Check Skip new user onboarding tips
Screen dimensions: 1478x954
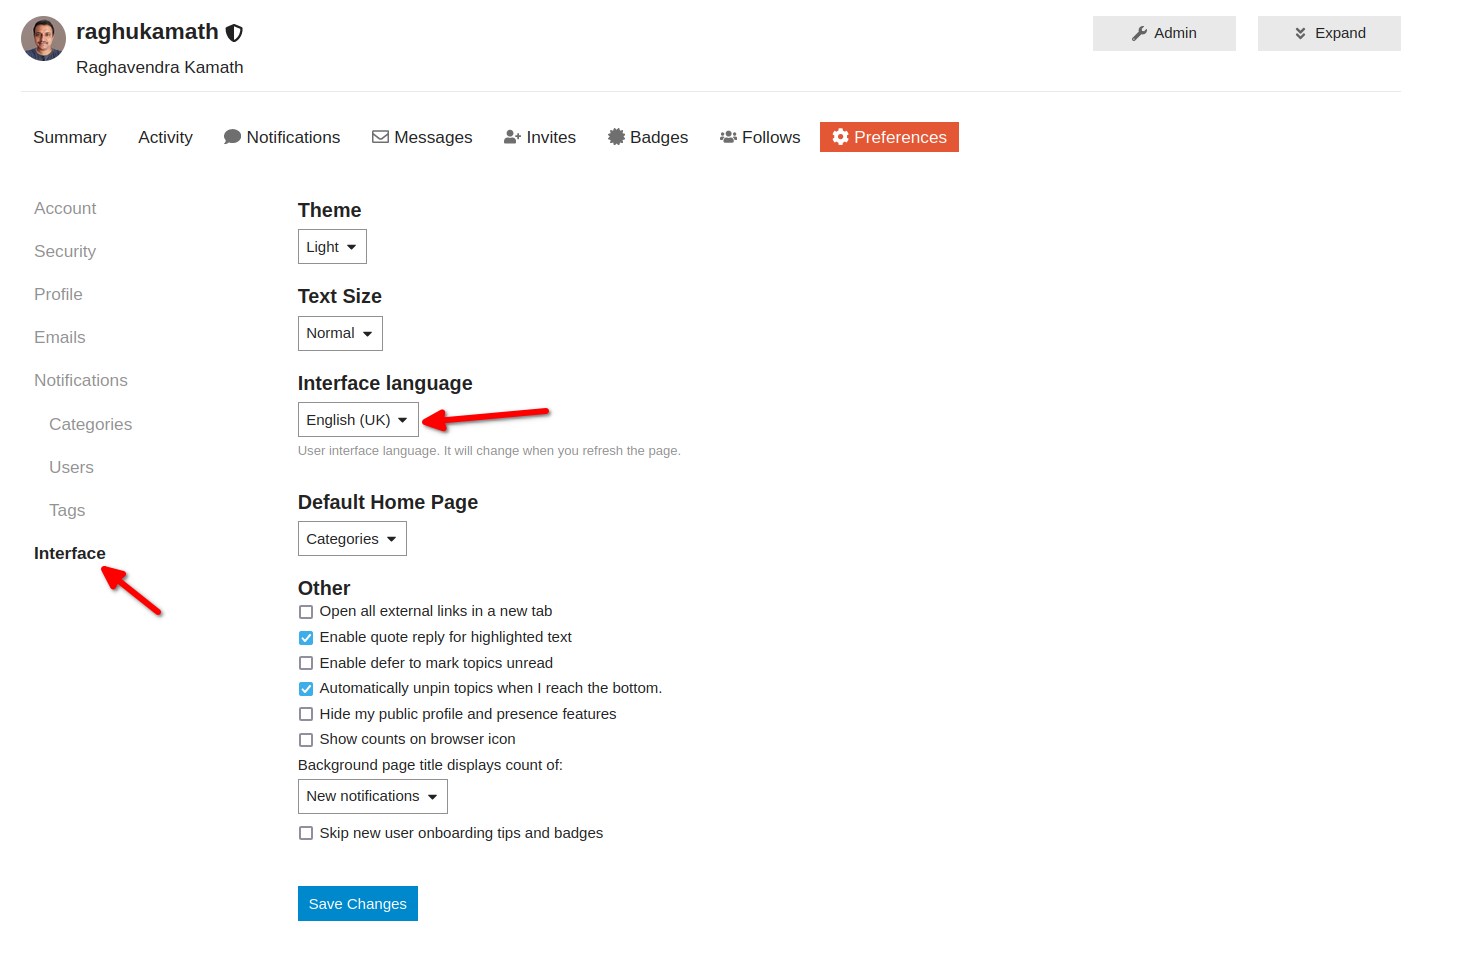[306, 834]
